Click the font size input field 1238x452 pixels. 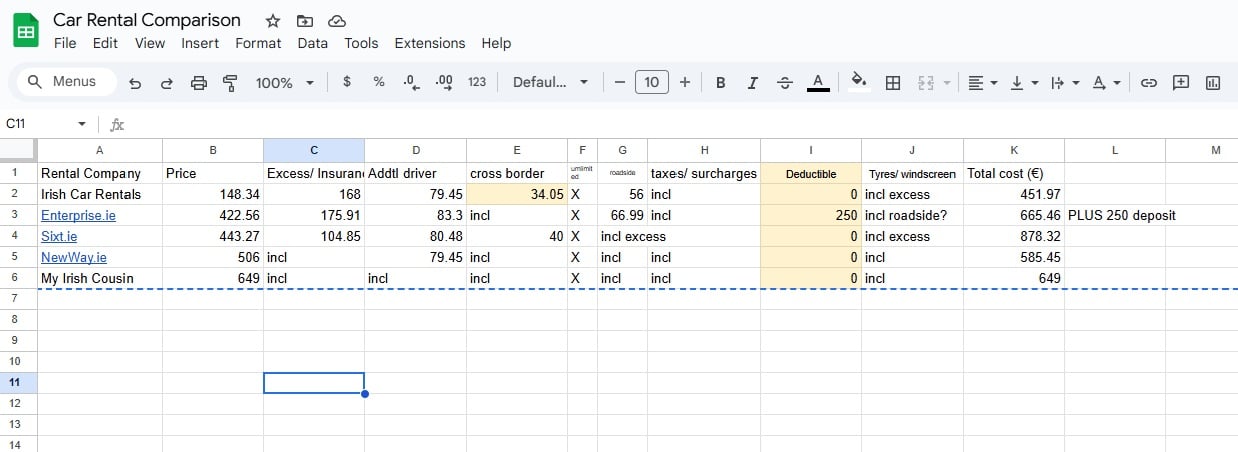coord(652,83)
